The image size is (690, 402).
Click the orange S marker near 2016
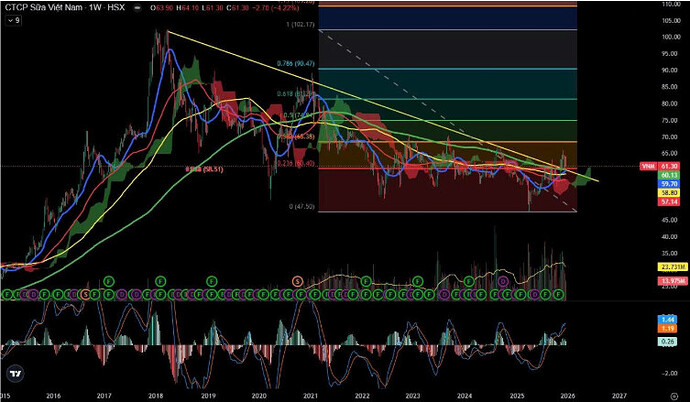tap(86, 294)
